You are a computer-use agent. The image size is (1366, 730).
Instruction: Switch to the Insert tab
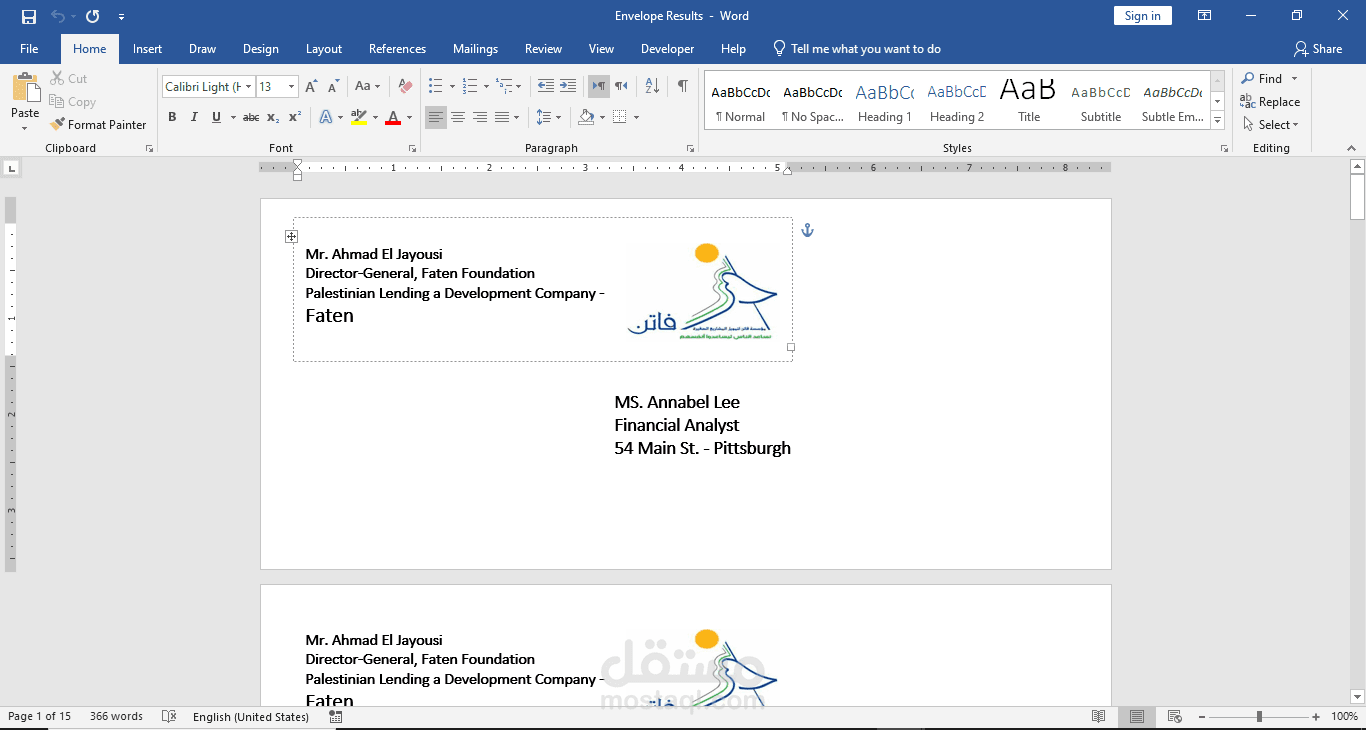coord(147,49)
